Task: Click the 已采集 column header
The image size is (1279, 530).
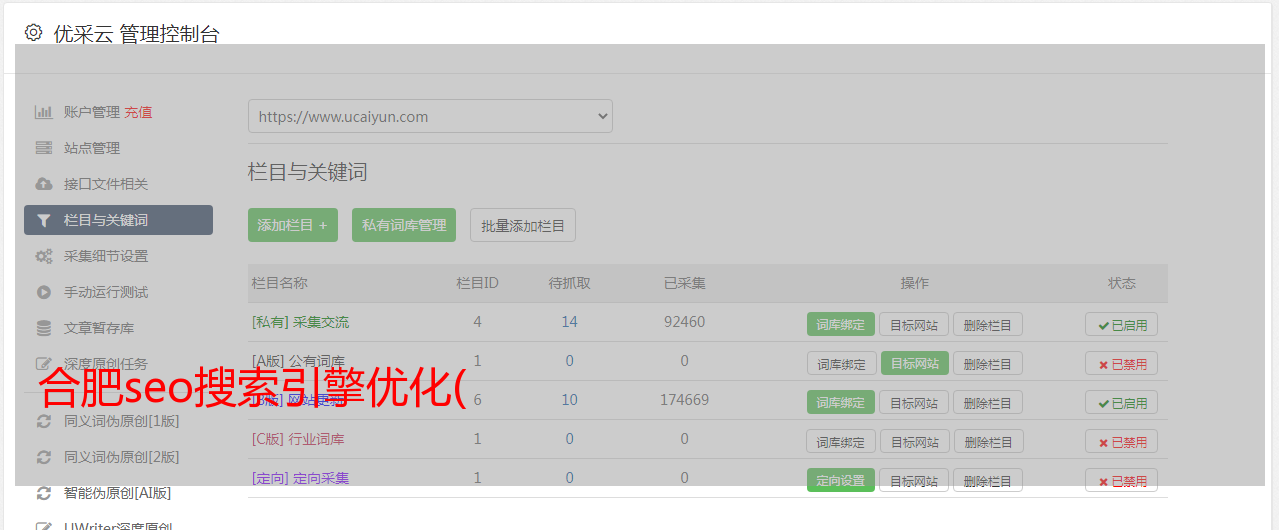Action: (684, 283)
